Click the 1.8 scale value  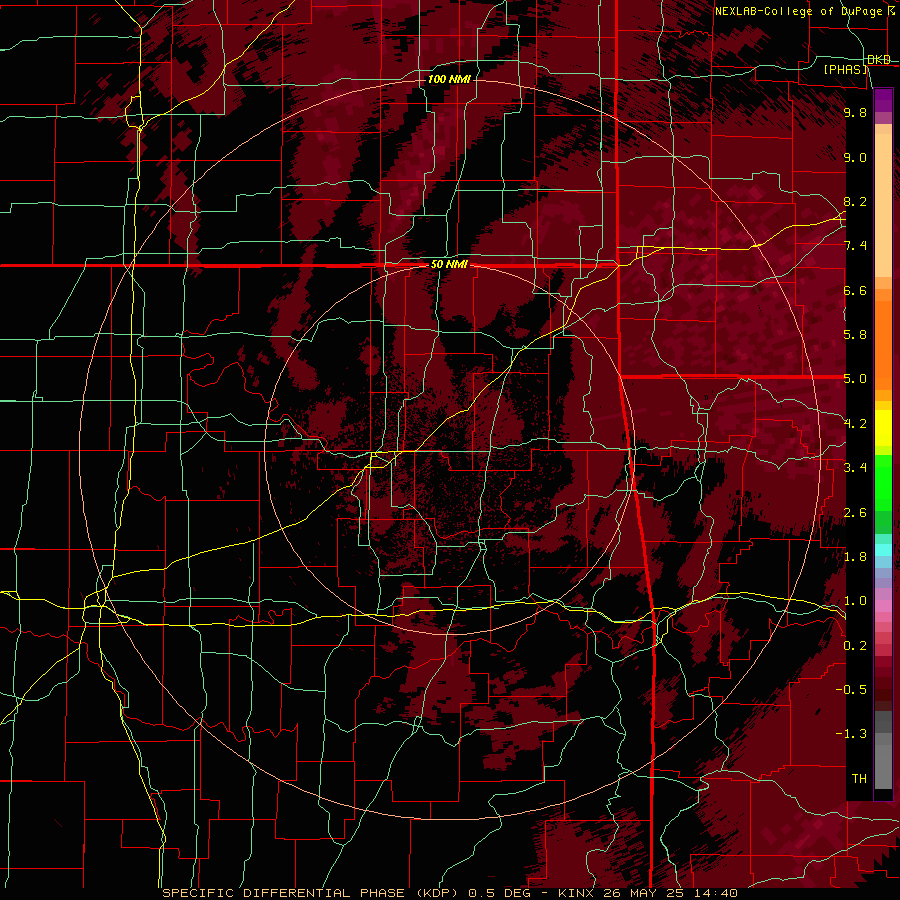pos(855,557)
